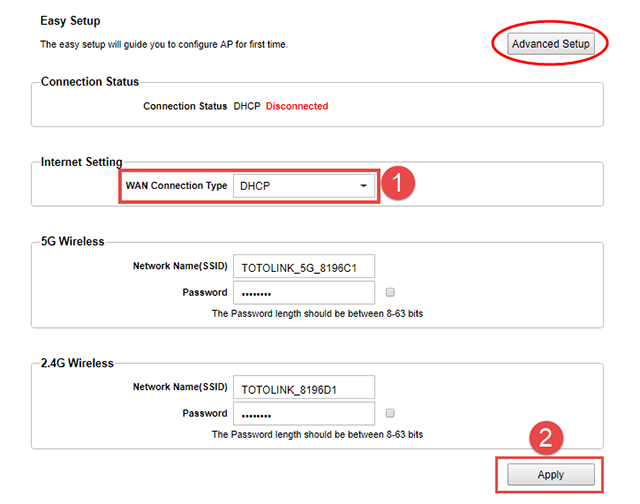Viewport: 640px width, 504px height.
Task: Click the Connection Status section title
Action: 90,82
